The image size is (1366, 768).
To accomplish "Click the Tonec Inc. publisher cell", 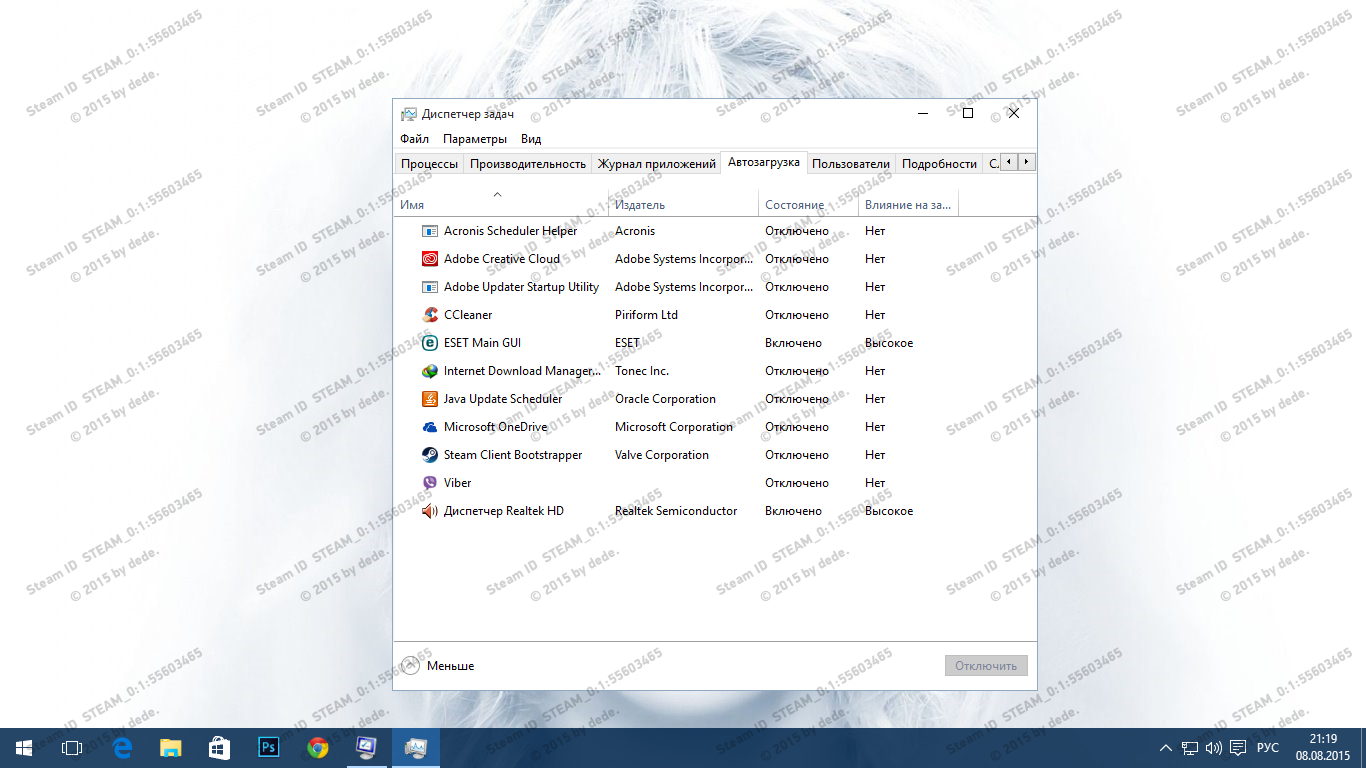I will point(642,371).
